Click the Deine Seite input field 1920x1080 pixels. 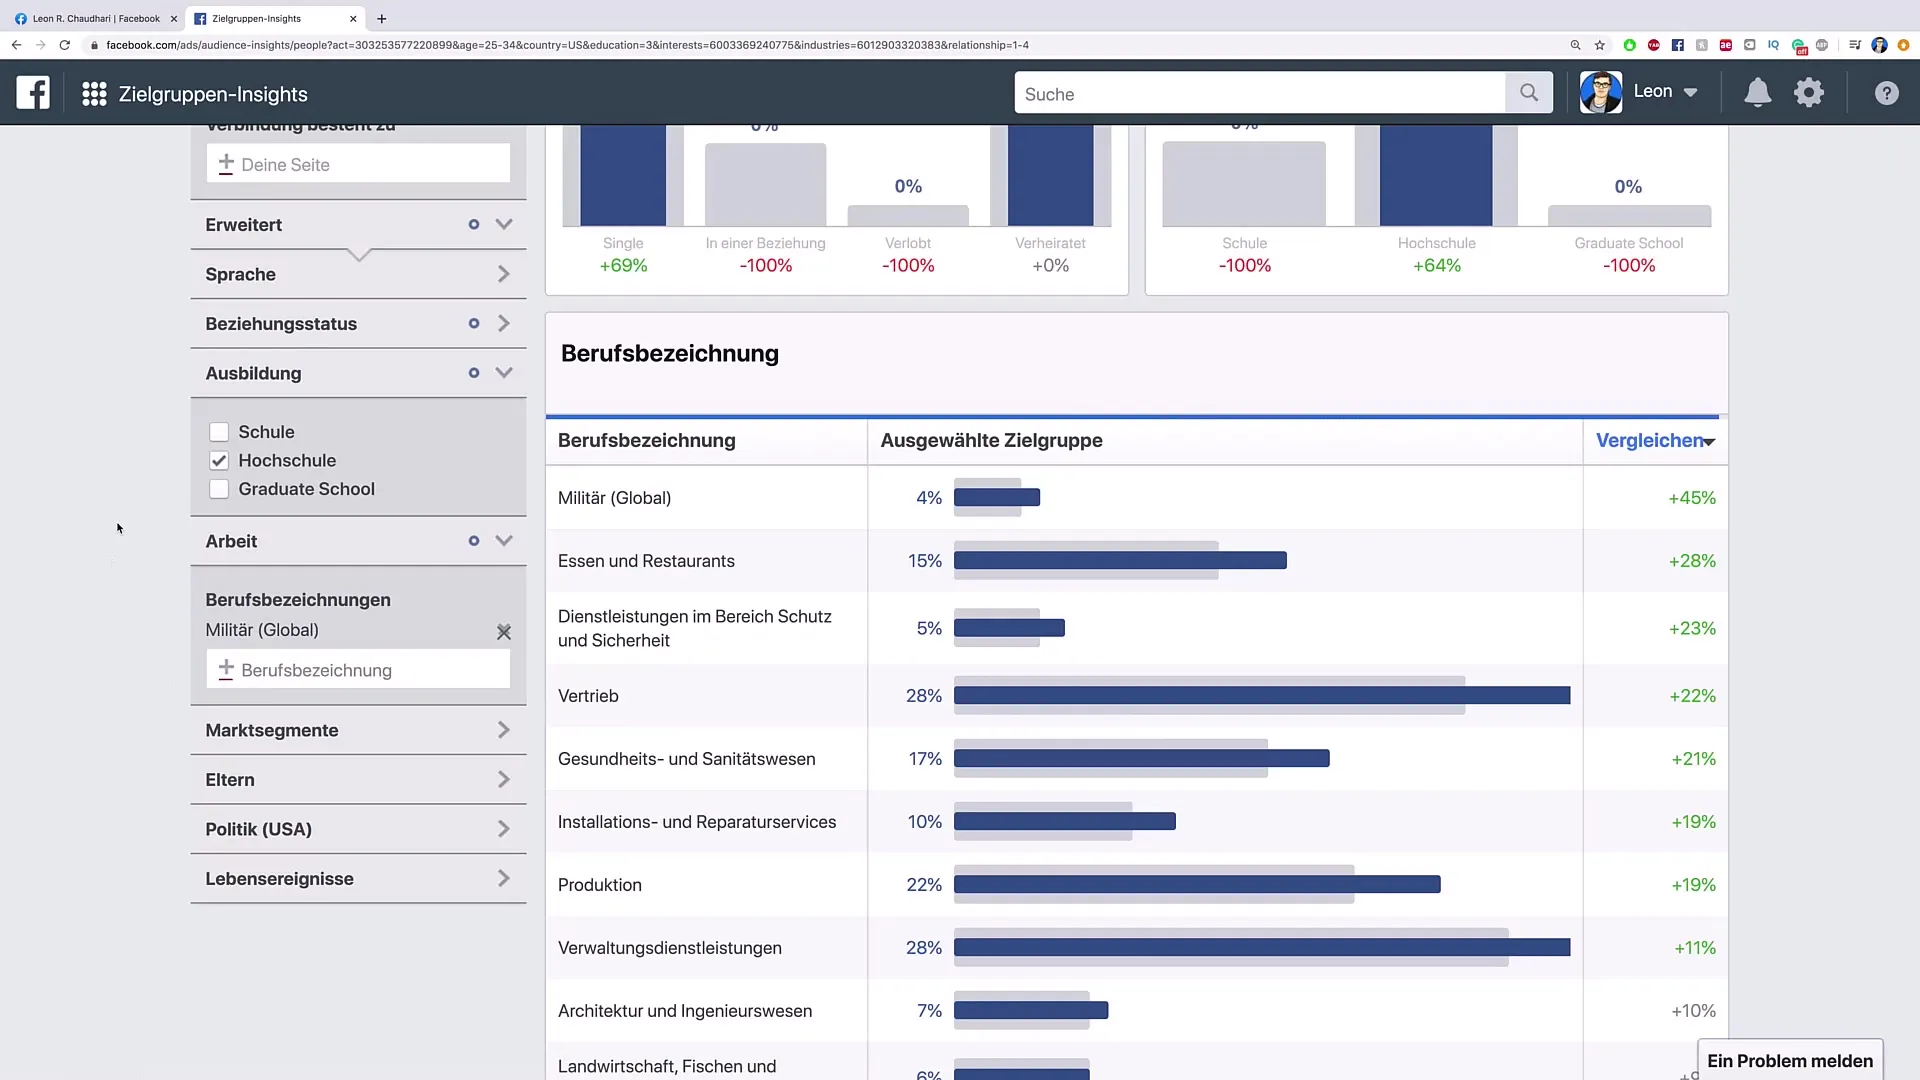[358, 164]
